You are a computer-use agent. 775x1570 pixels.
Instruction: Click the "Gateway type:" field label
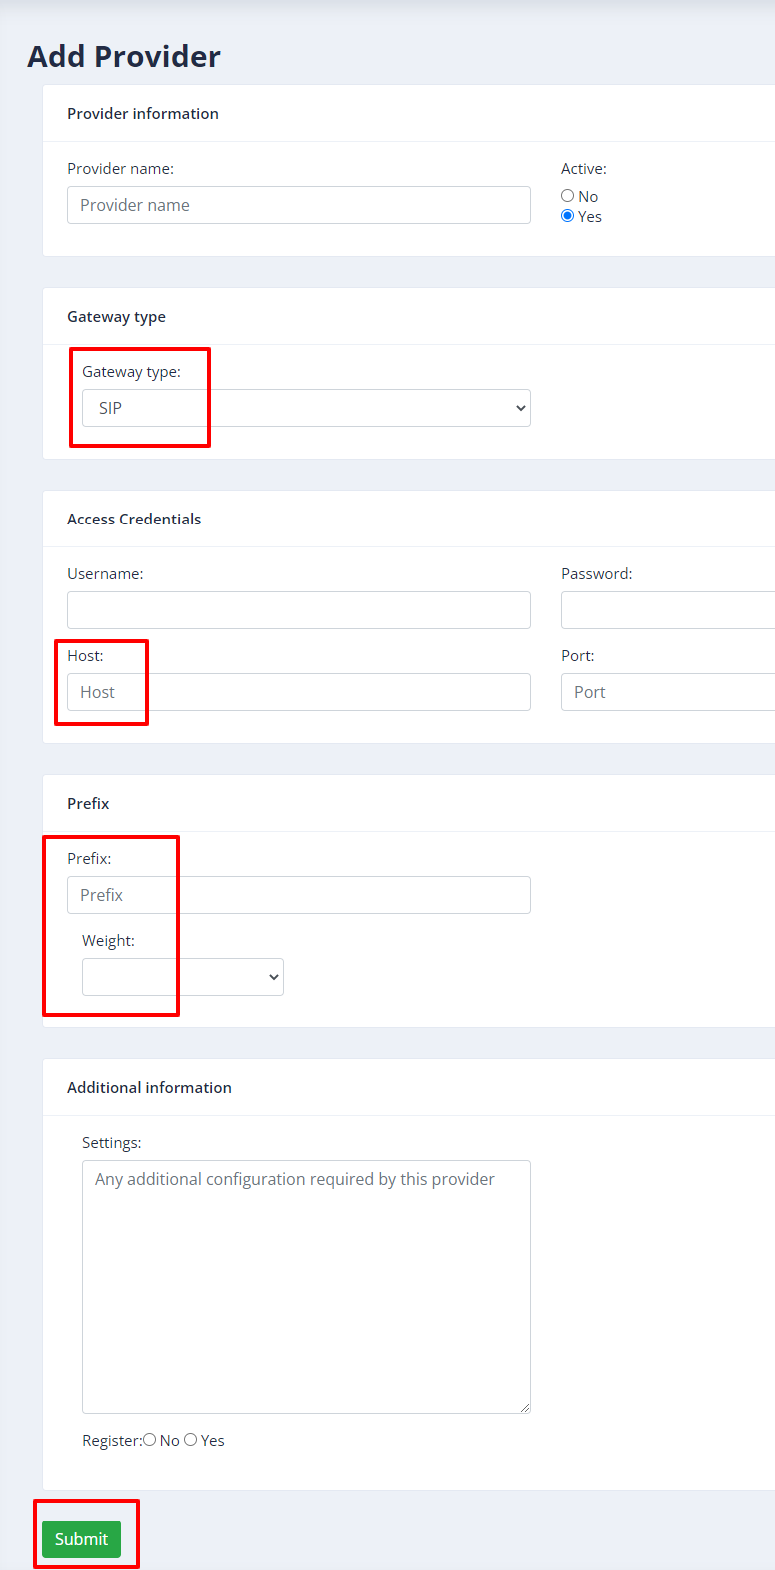pyautogui.click(x=131, y=372)
